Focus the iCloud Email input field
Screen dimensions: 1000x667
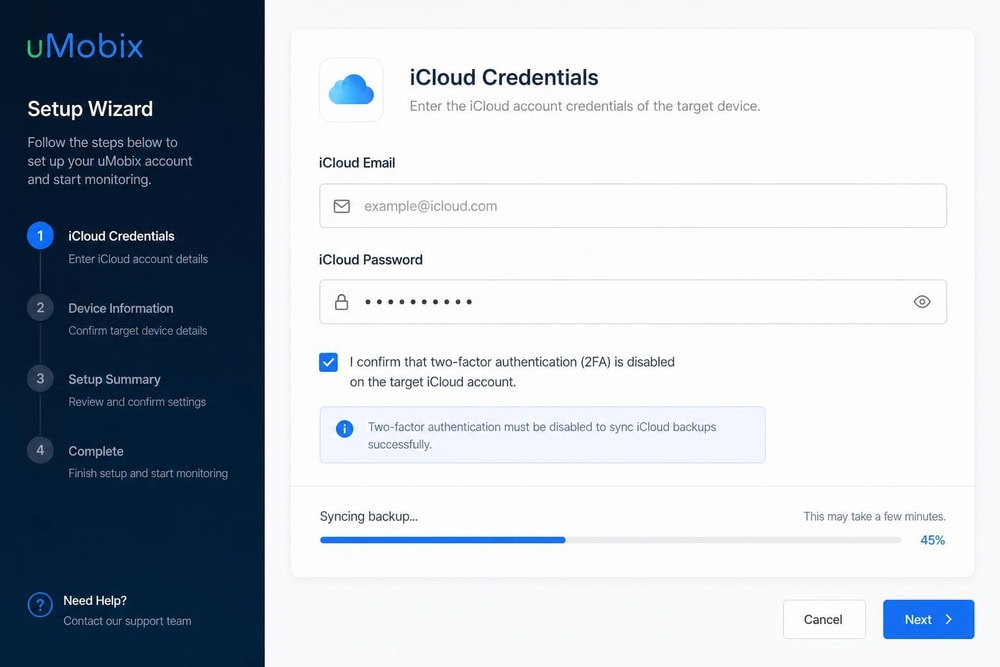point(633,206)
